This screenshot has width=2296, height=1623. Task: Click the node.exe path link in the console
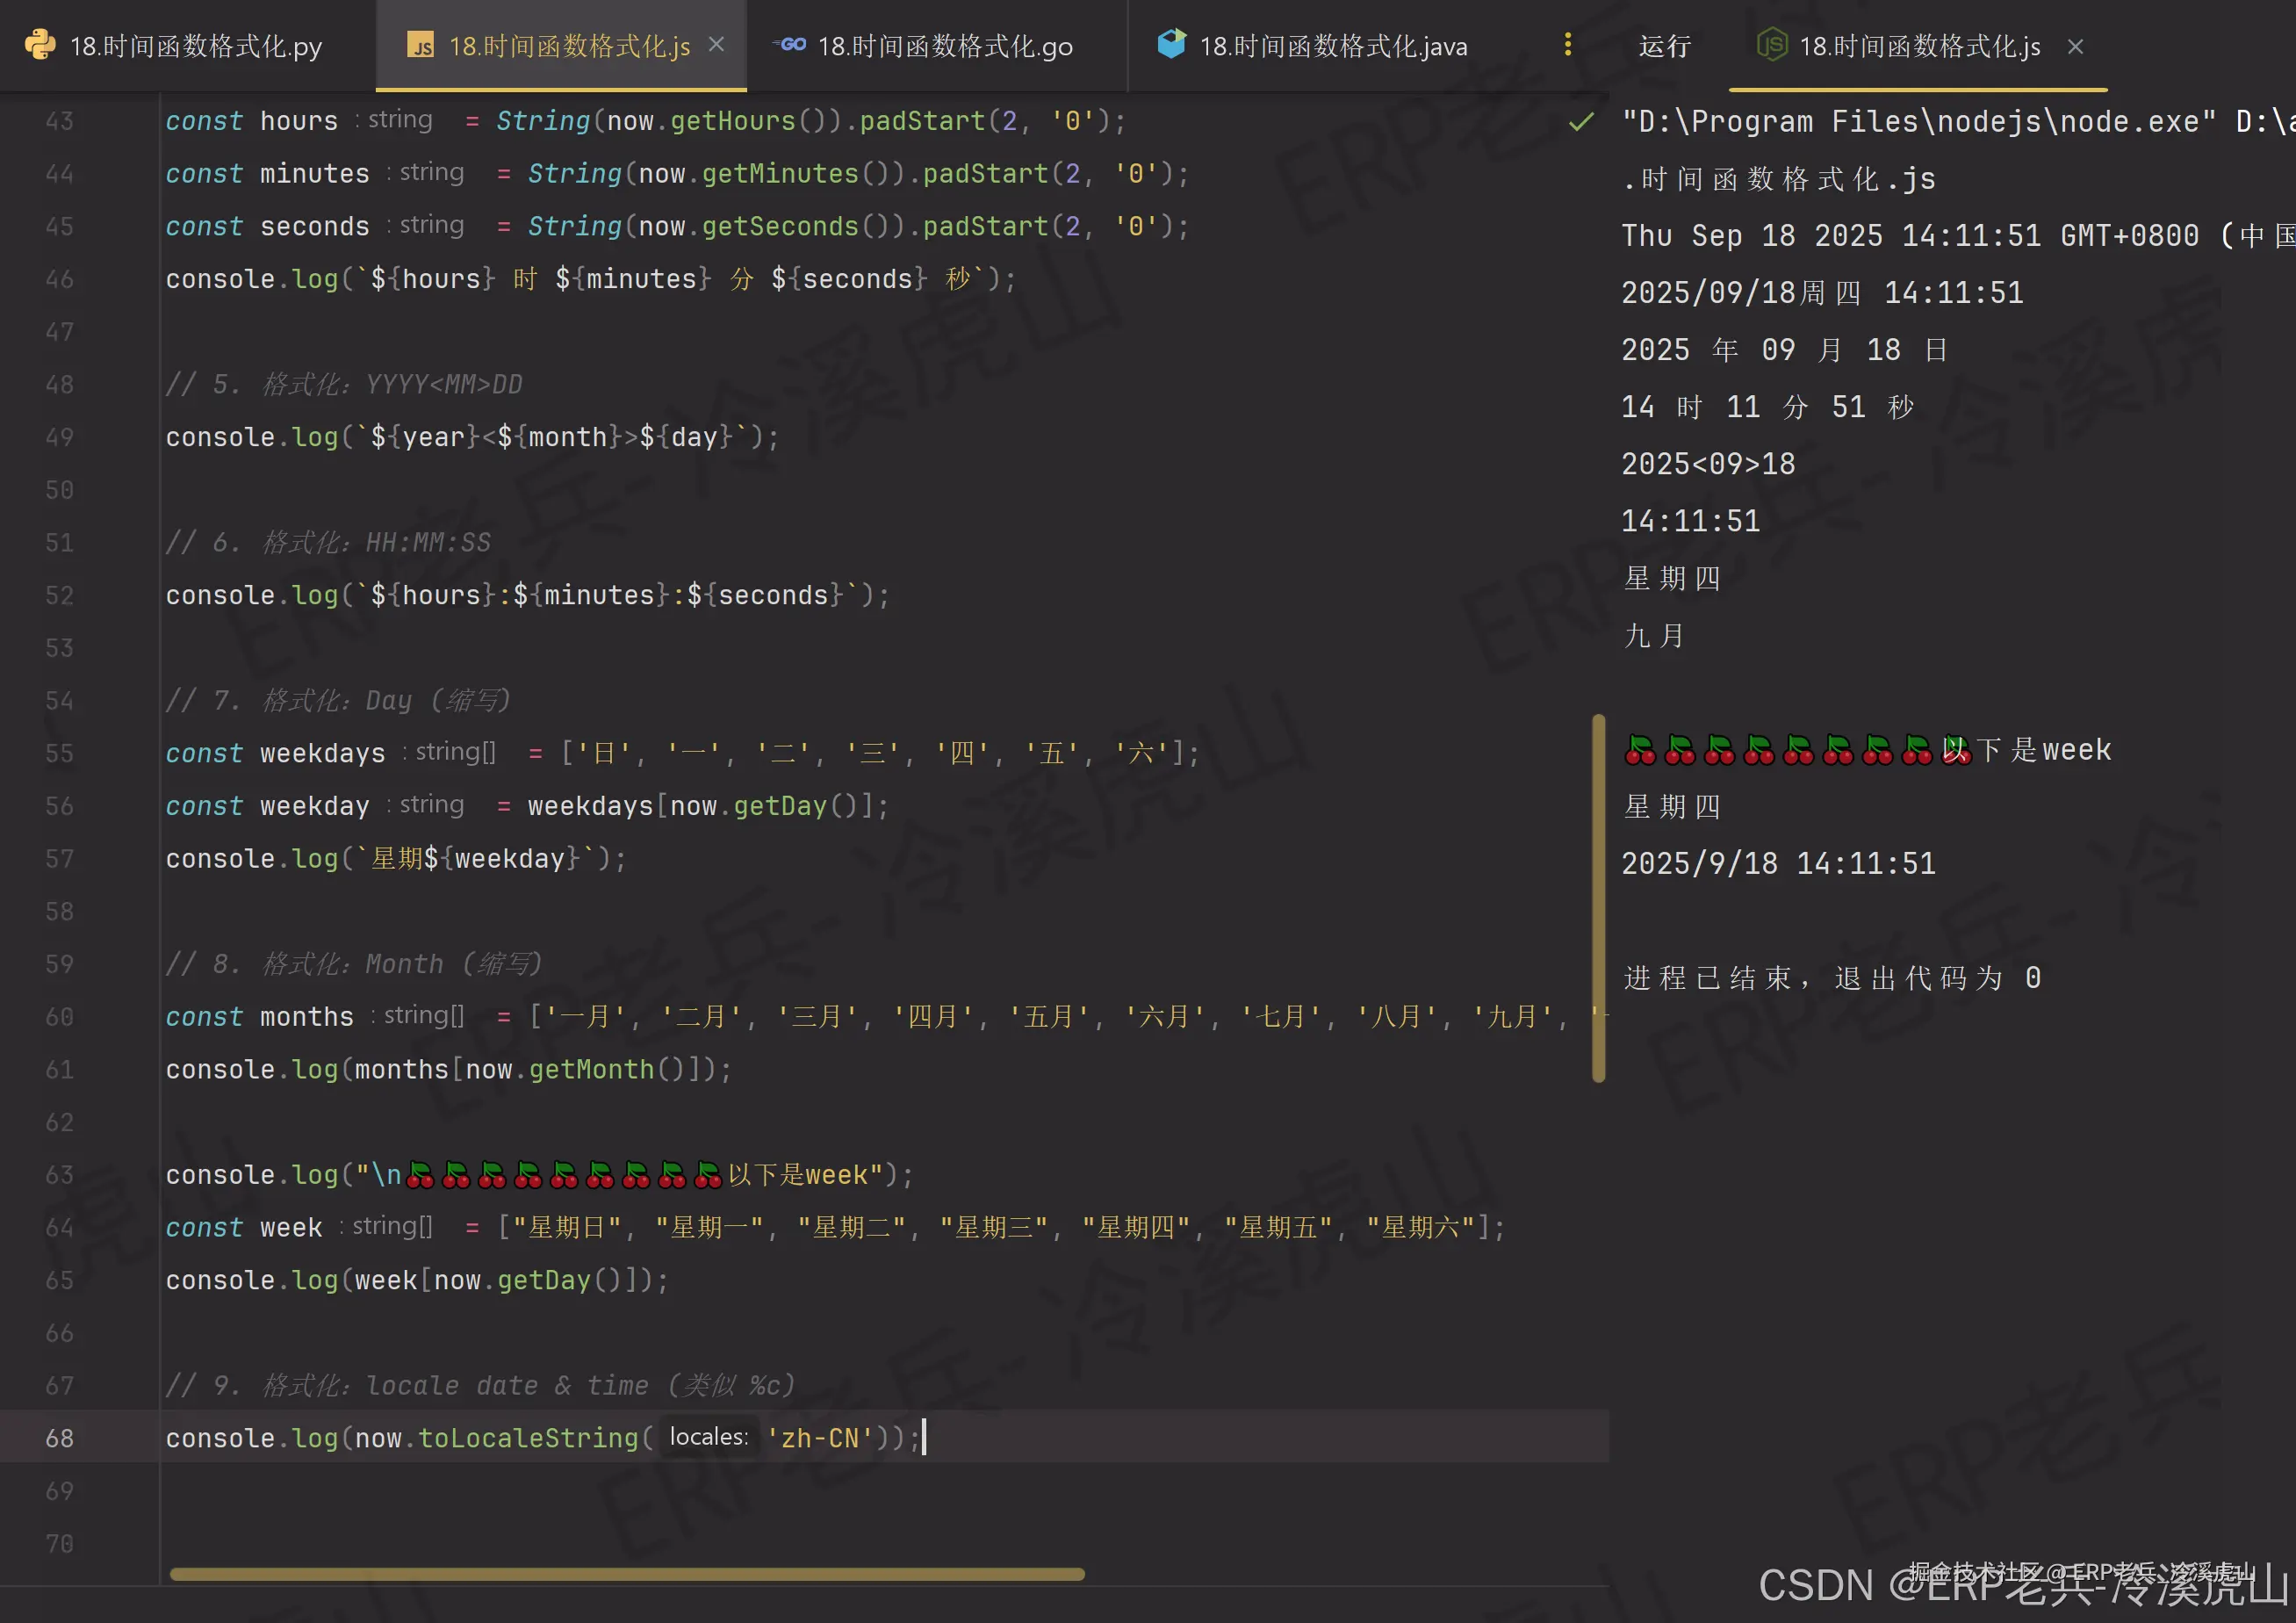(1900, 121)
